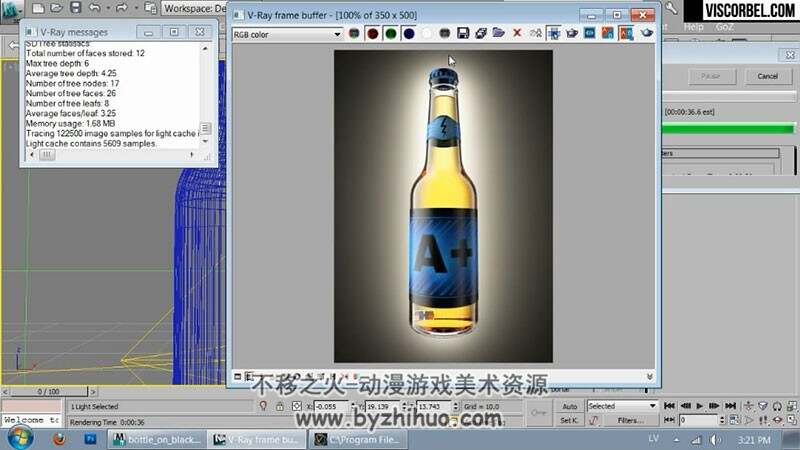Open Windows Start menu
Viewport: 800px width, 450px height.
(20, 438)
